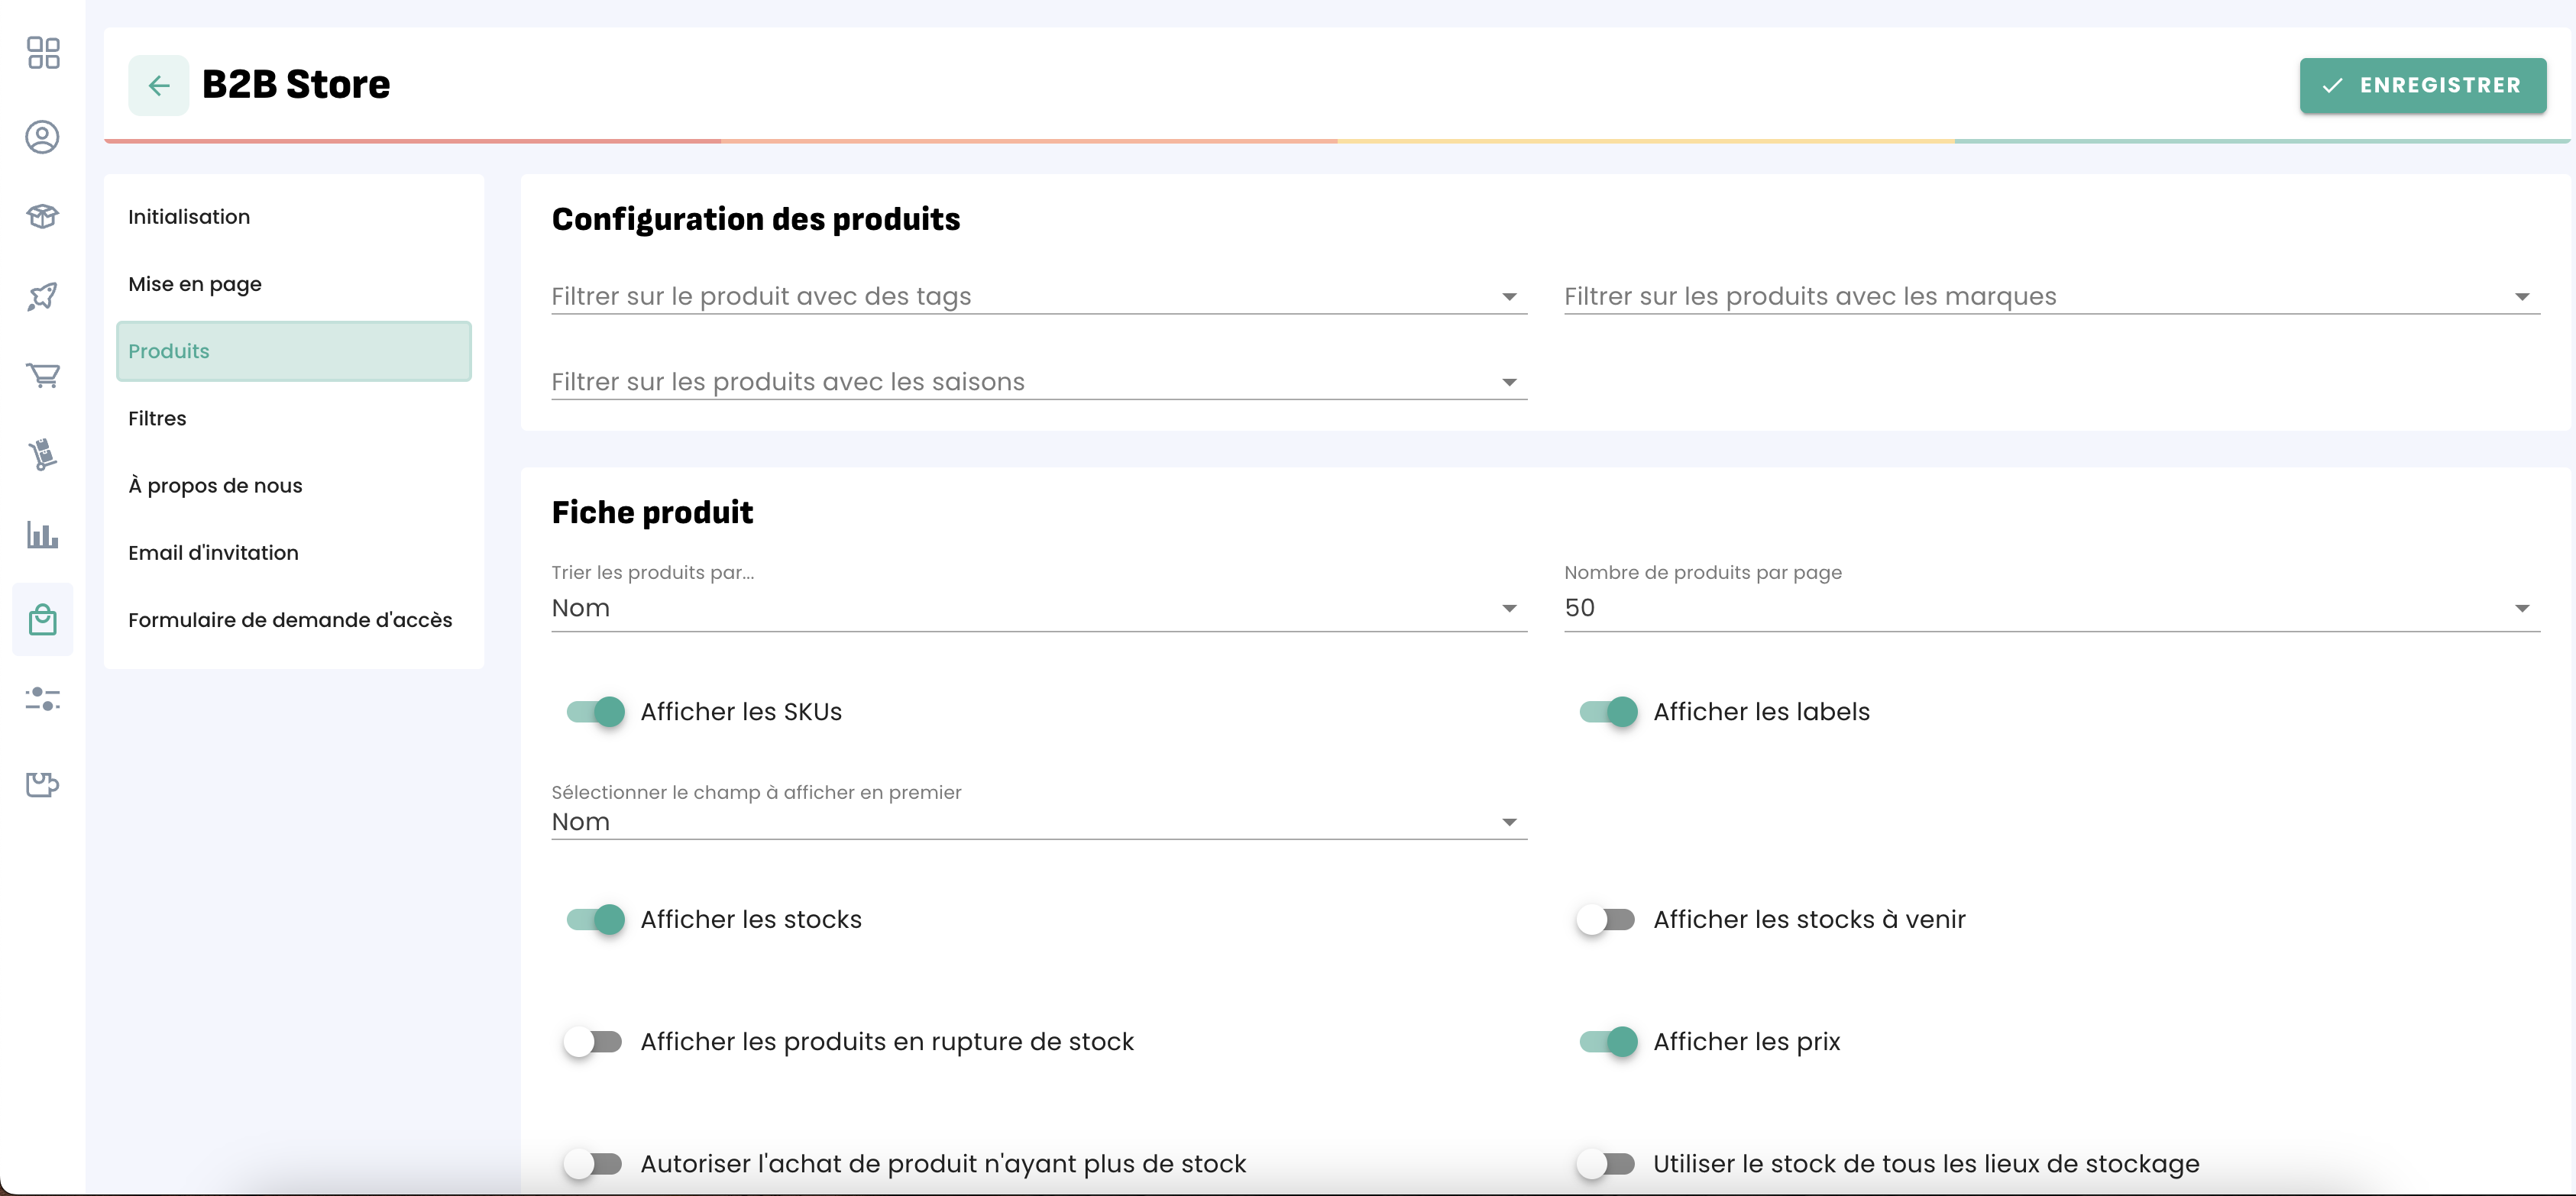Disable the Afficher les SKUs toggle
This screenshot has width=2576, height=1196.
(x=596, y=712)
